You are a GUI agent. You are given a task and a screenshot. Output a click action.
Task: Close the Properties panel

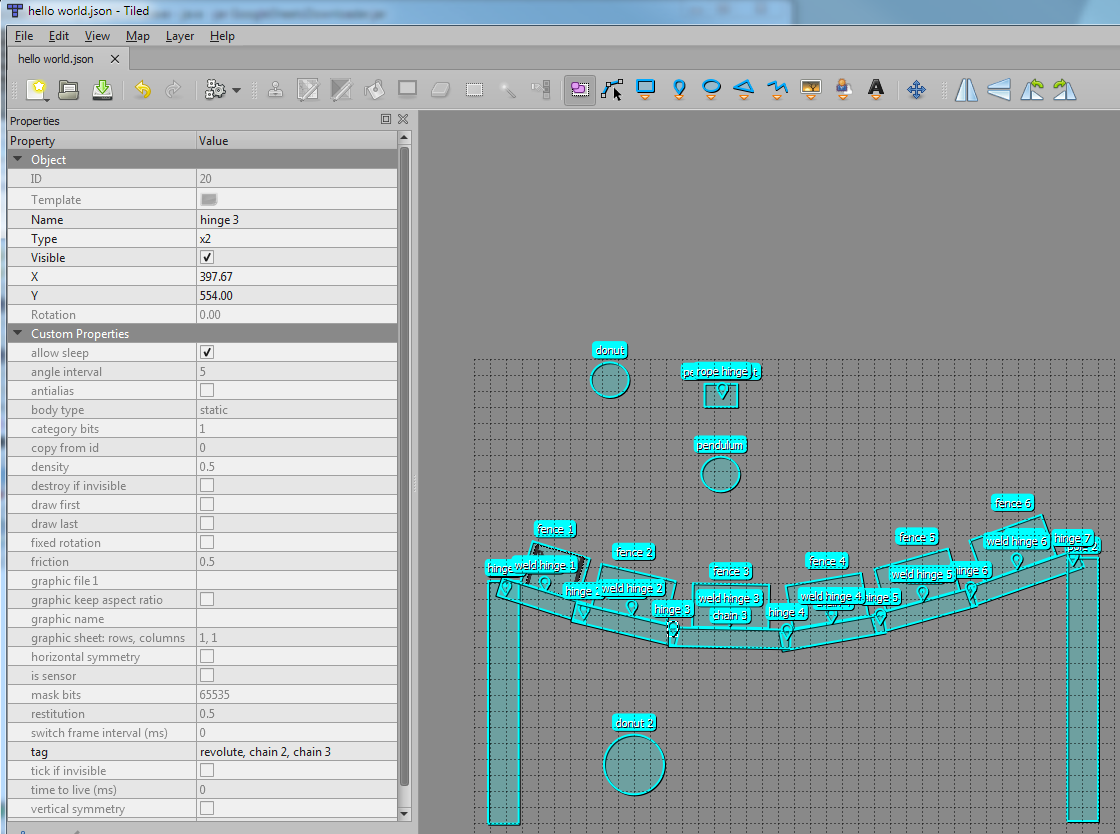[403, 119]
